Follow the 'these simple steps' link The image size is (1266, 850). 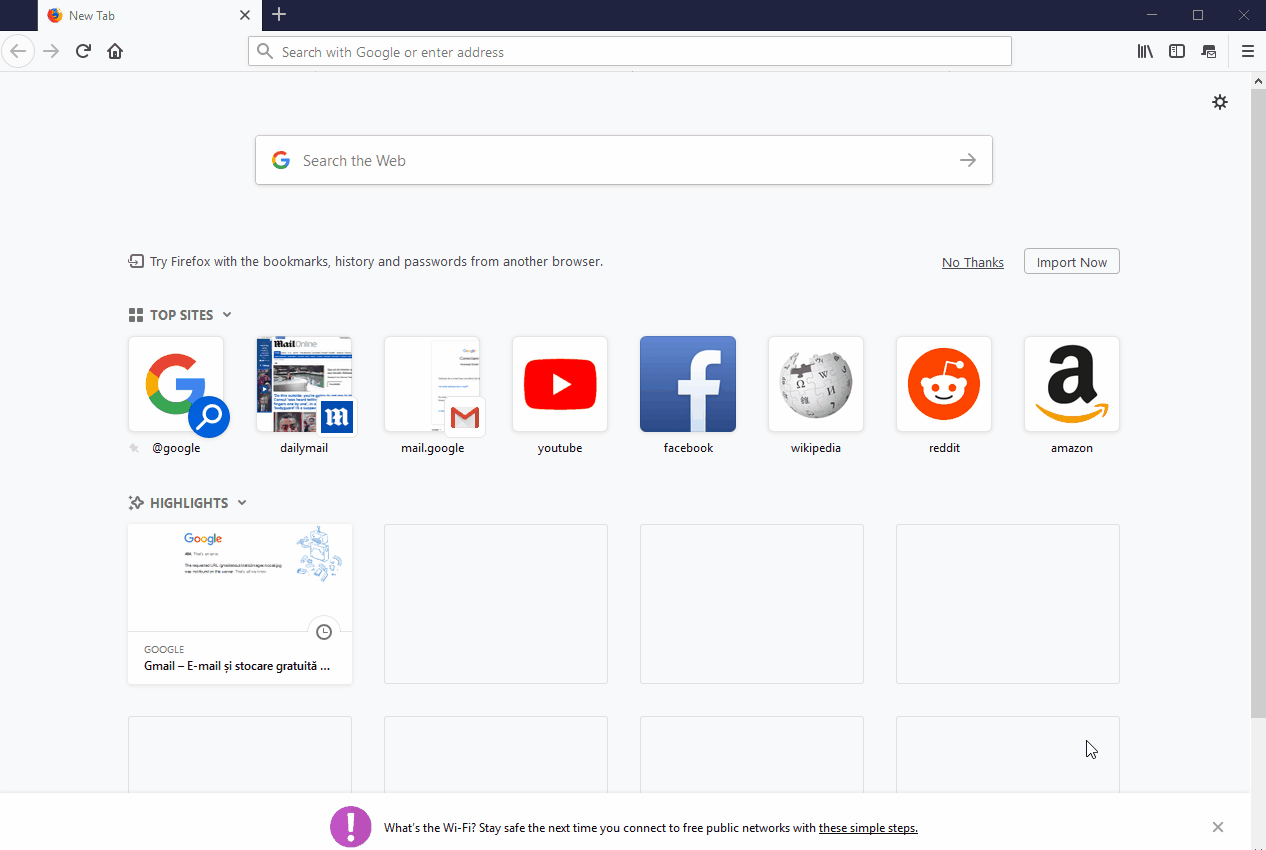click(868, 828)
